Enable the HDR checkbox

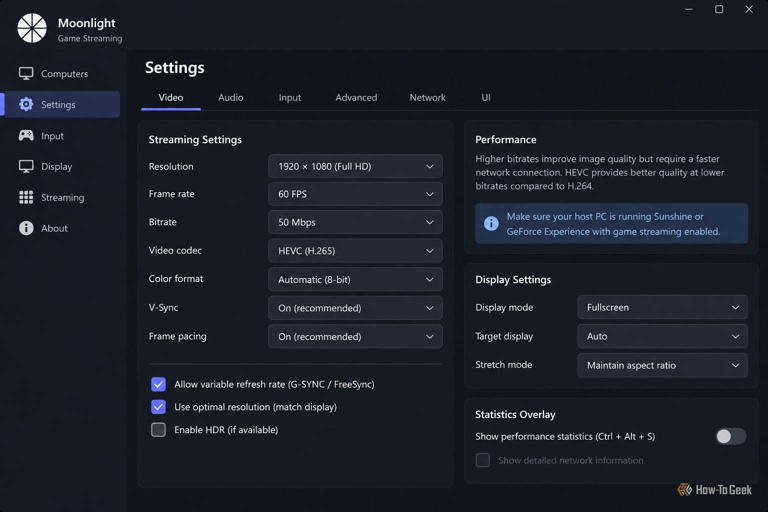coord(158,430)
